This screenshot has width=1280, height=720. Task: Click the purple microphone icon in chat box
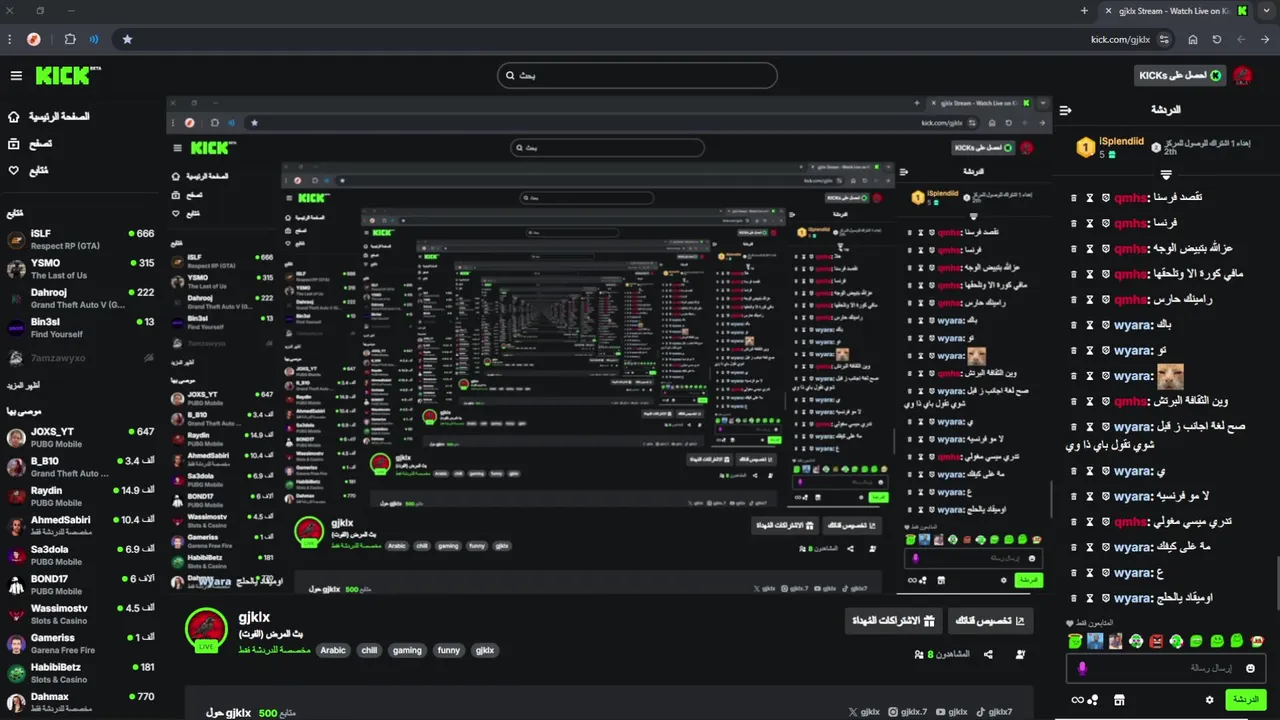point(1082,668)
